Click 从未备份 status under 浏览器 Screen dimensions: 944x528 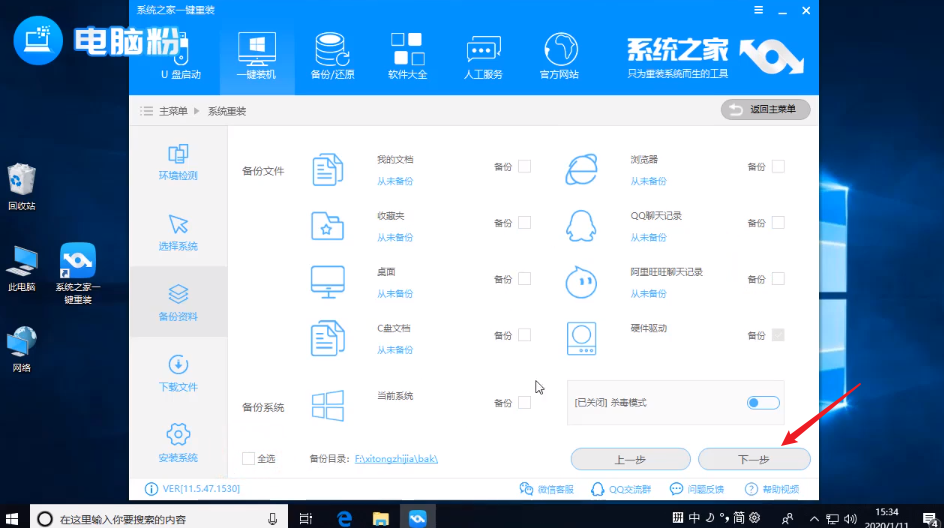point(648,181)
